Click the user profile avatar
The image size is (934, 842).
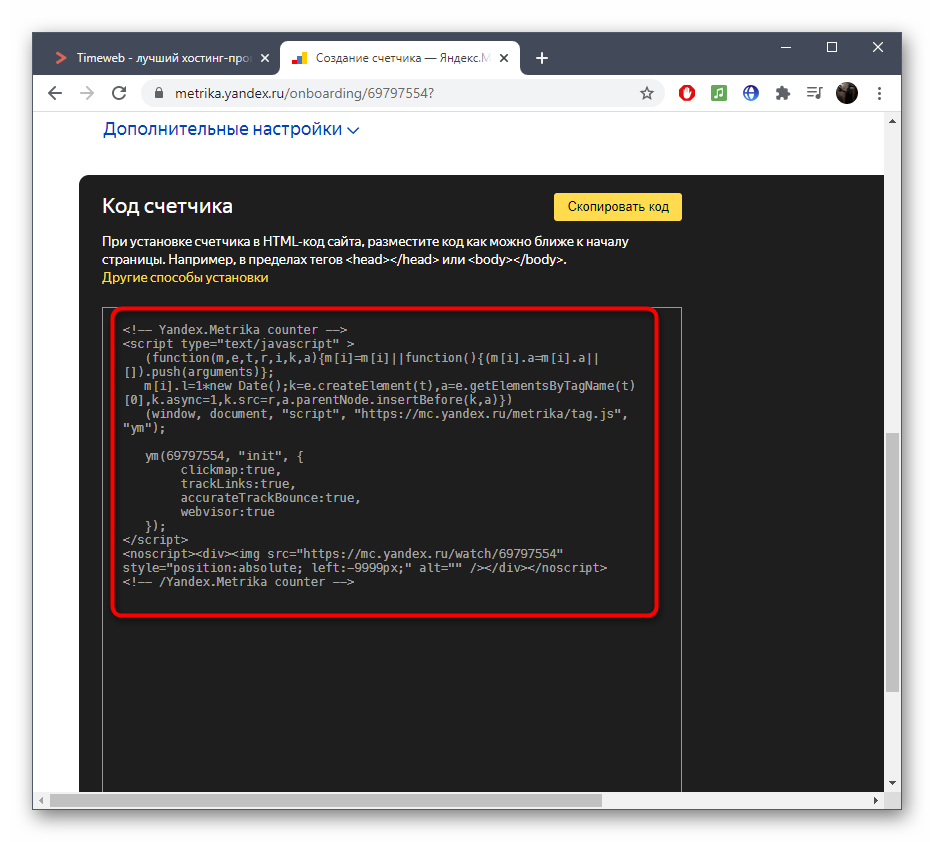tap(847, 93)
